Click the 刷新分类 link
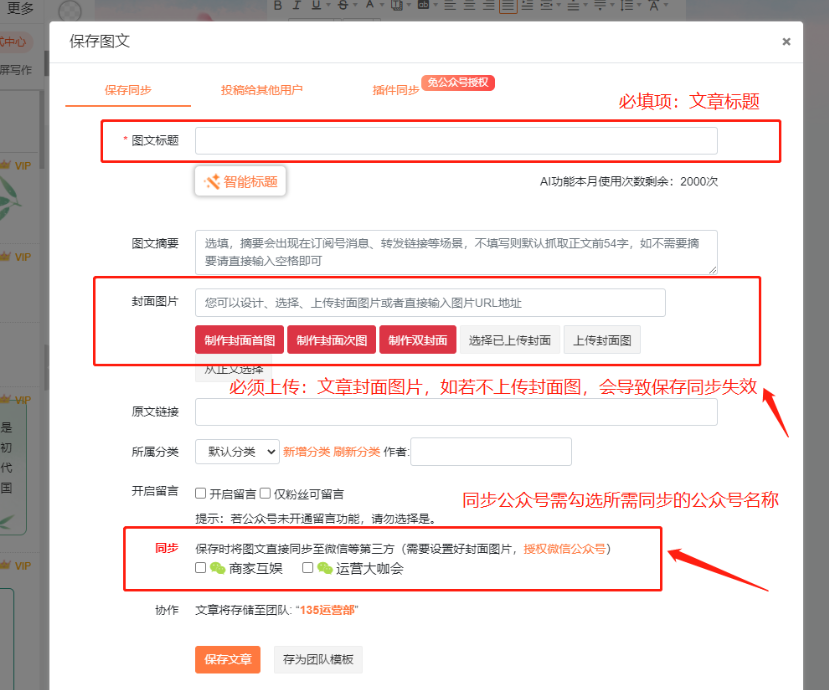The width and height of the screenshot is (829, 690). (x=357, y=452)
